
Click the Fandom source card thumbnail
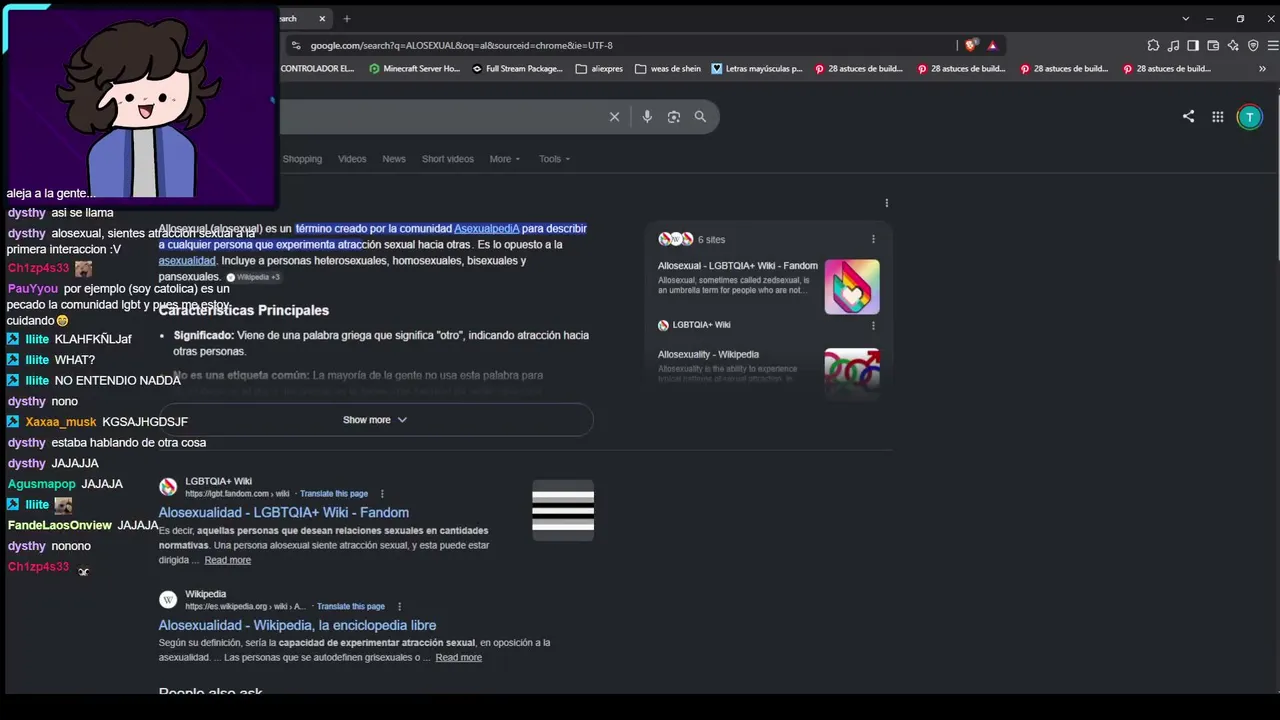(x=852, y=287)
